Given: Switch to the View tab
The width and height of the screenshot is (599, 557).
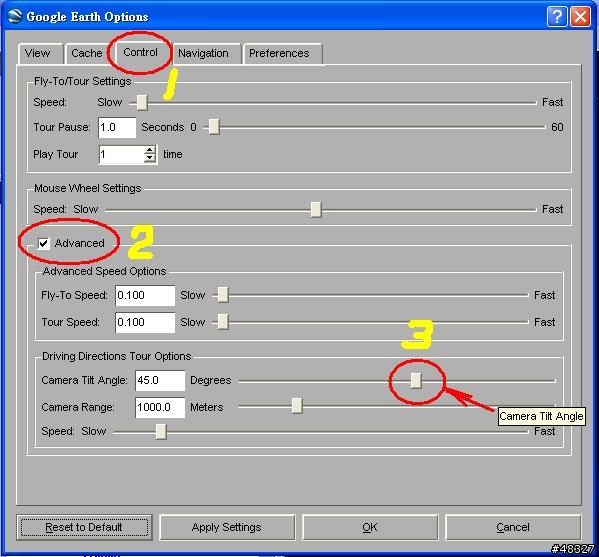Looking at the screenshot, I should pyautogui.click(x=39, y=53).
